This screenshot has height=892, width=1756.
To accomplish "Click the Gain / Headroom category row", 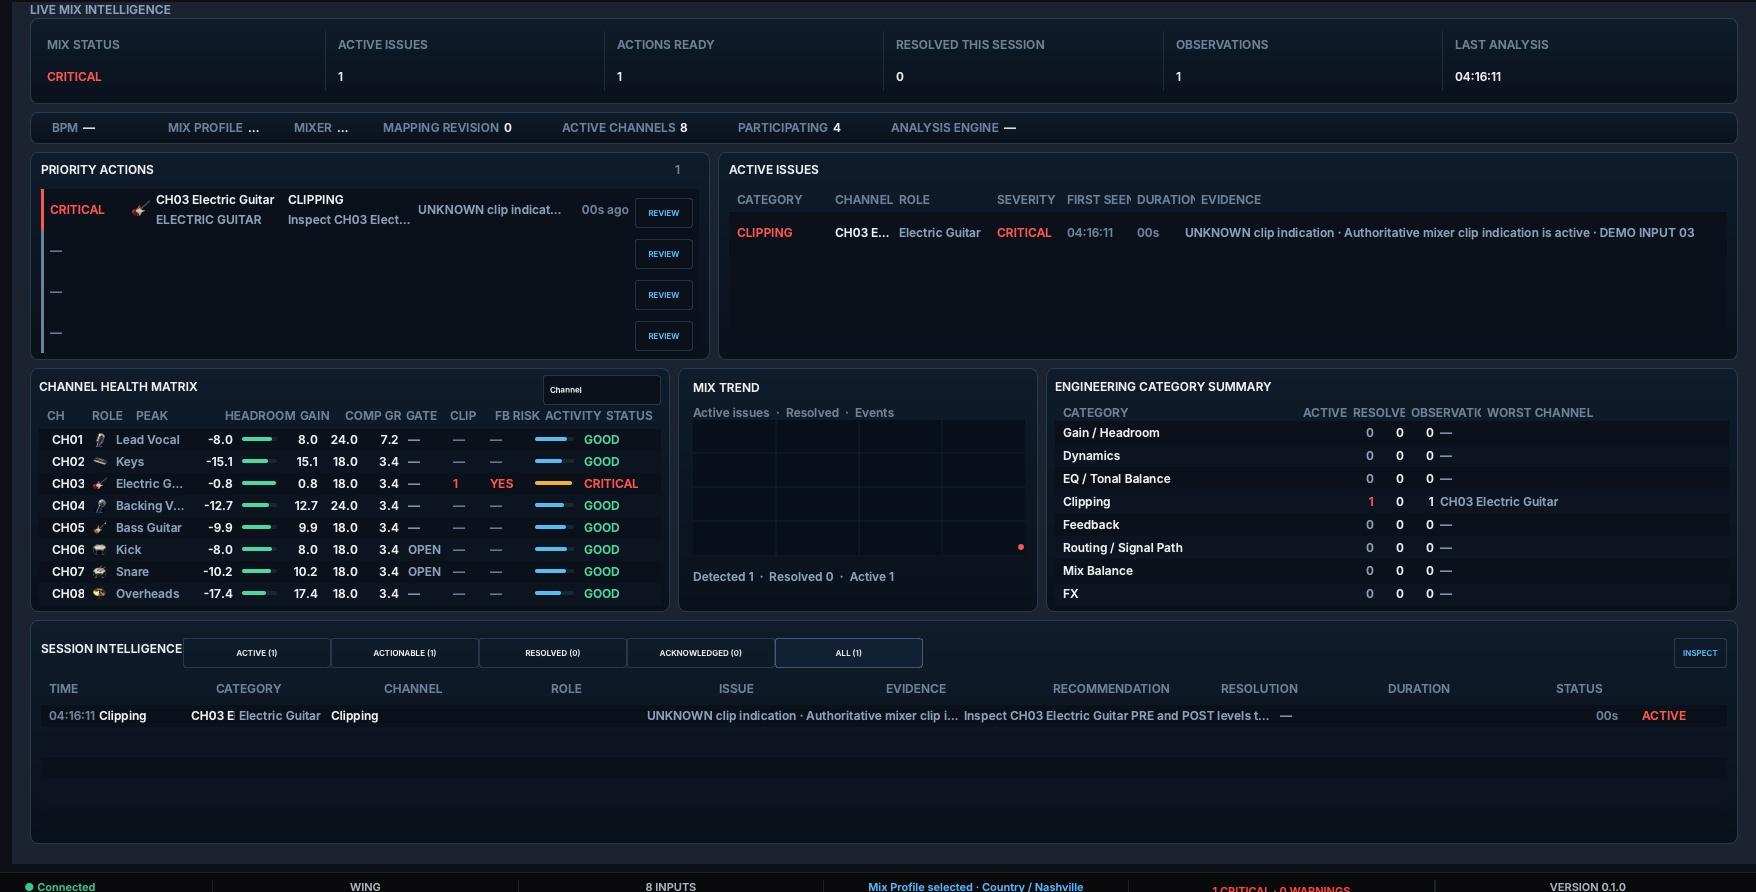I will 1391,433.
